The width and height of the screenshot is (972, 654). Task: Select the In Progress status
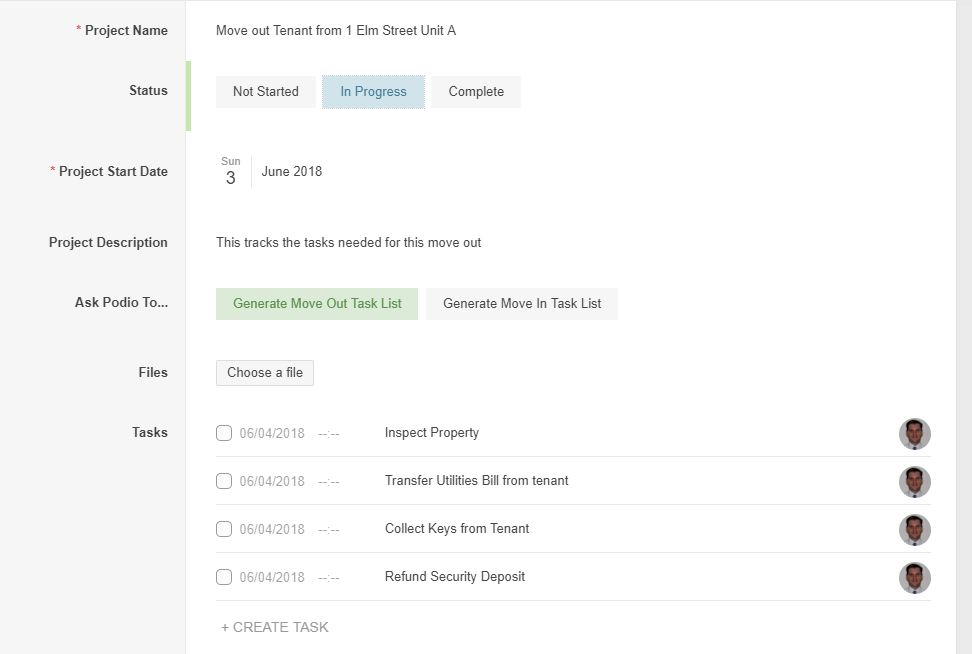(x=373, y=92)
